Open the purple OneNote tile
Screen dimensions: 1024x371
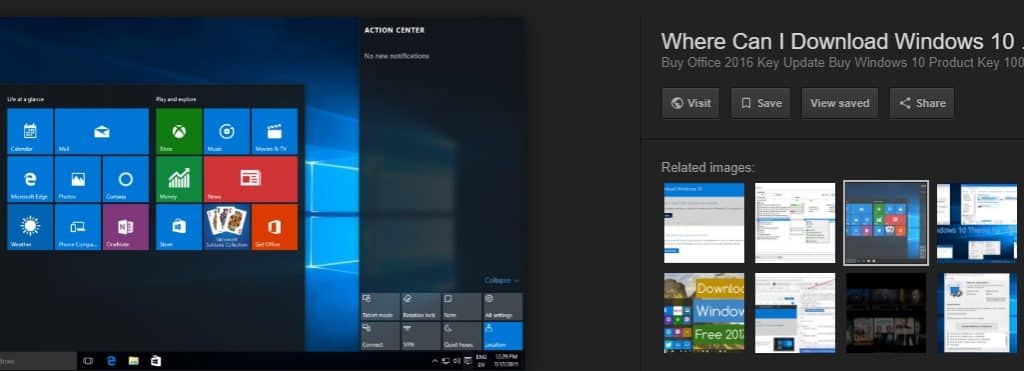[x=125, y=227]
